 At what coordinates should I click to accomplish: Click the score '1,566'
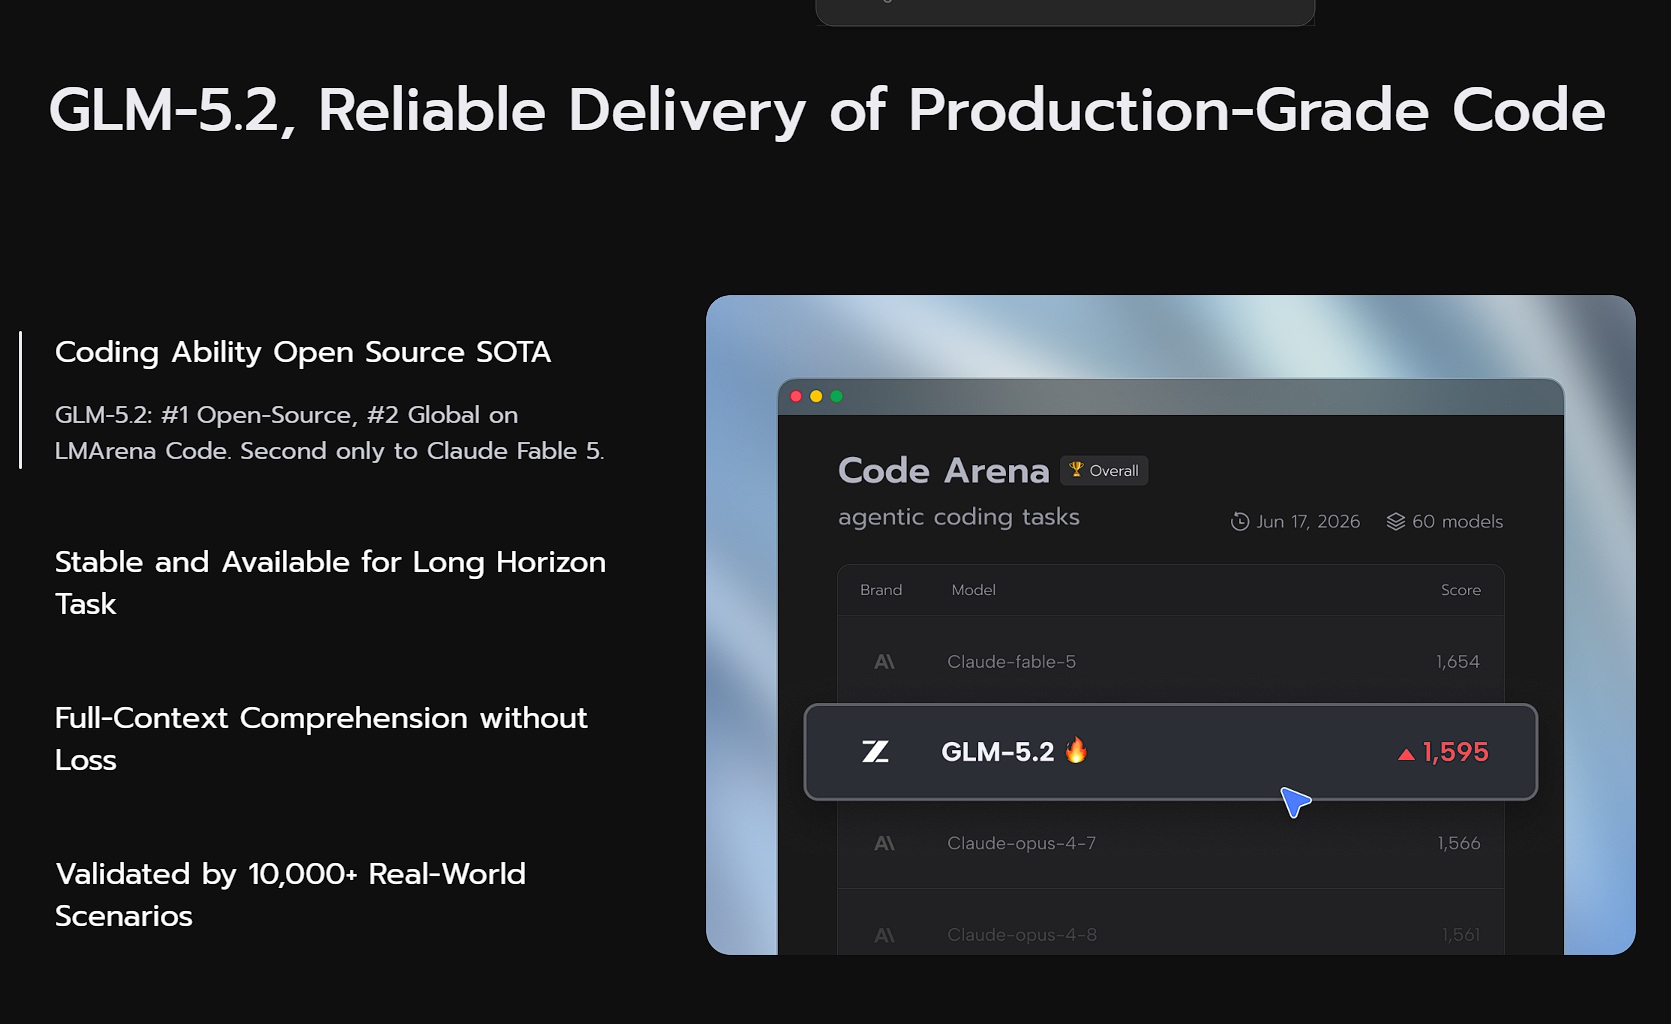pos(1458,844)
